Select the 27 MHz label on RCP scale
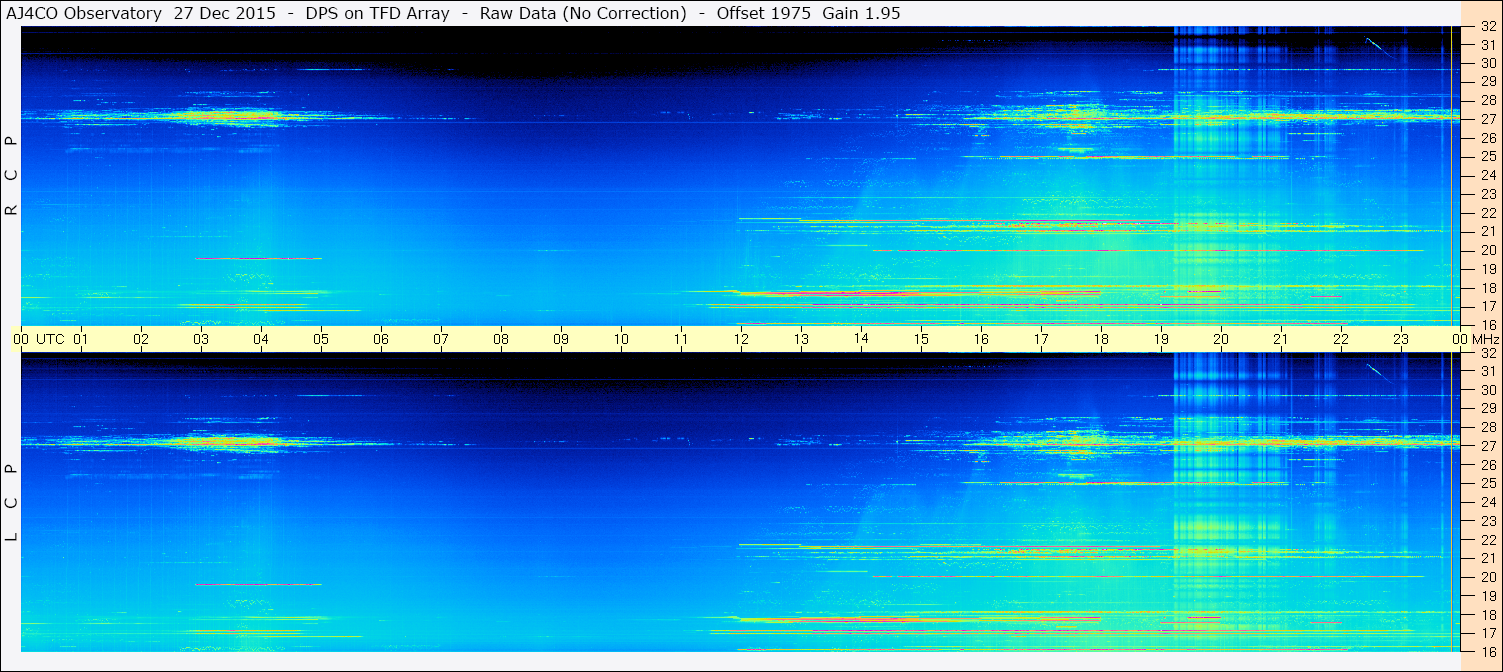 click(1487, 119)
